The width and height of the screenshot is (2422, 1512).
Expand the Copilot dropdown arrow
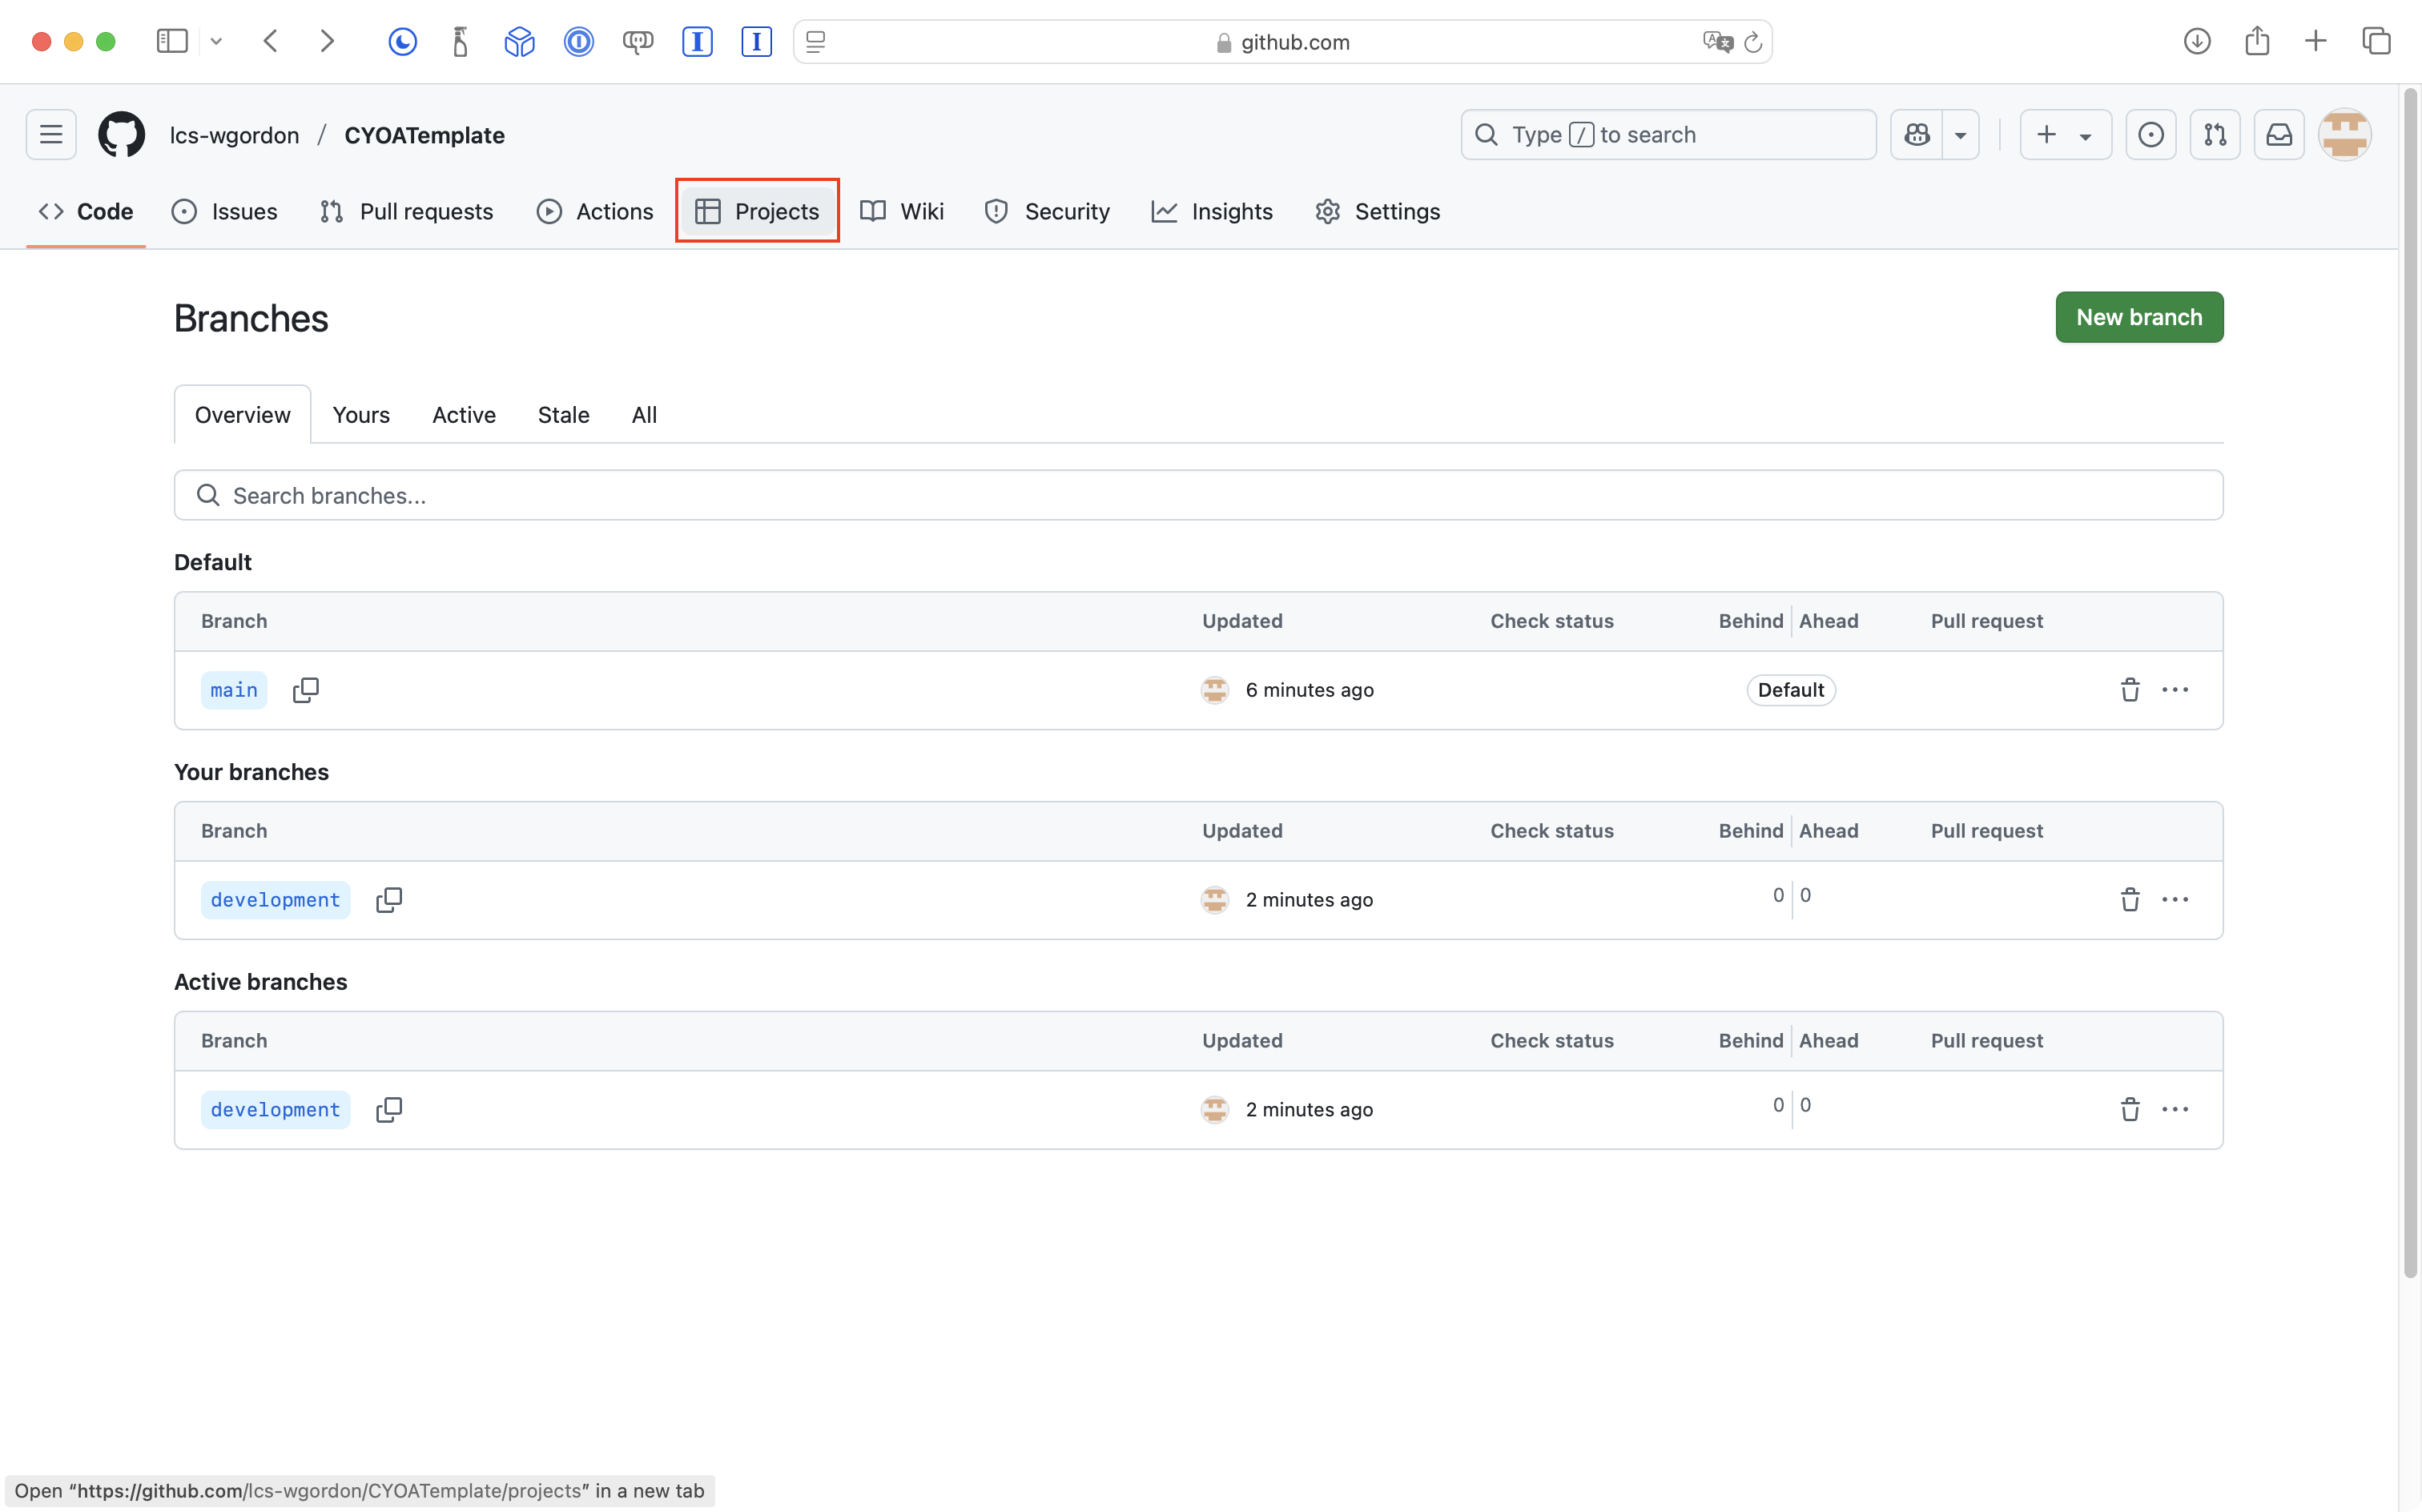click(x=1961, y=135)
